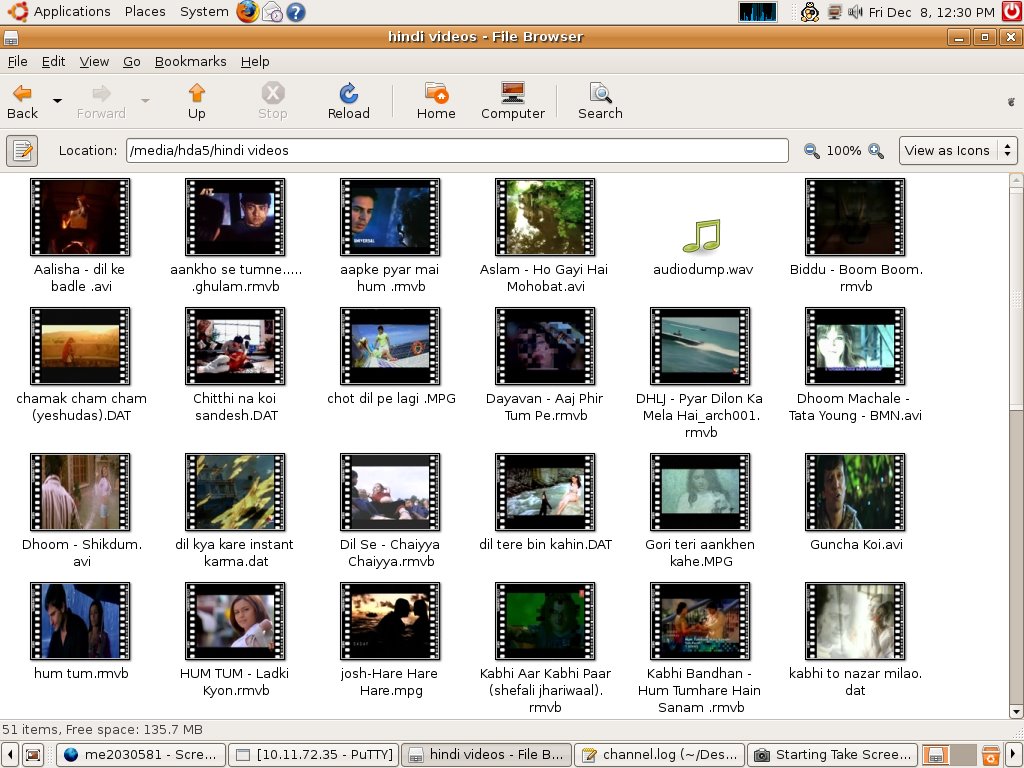Open the File menu
This screenshot has width=1024, height=768.
(x=18, y=61)
